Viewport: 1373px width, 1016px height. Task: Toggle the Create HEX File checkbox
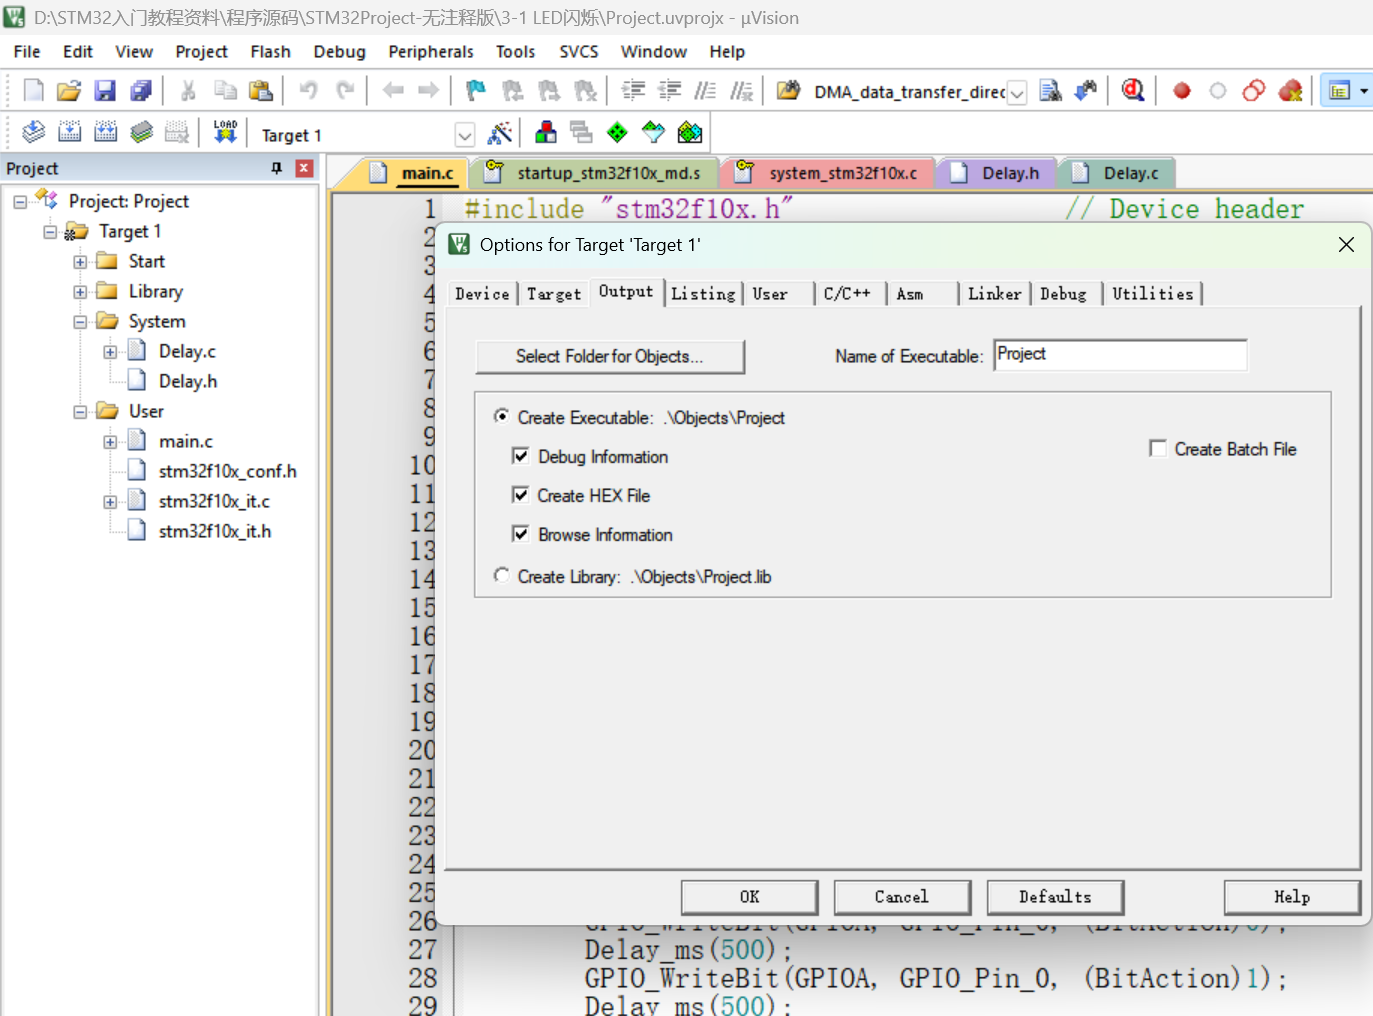520,495
